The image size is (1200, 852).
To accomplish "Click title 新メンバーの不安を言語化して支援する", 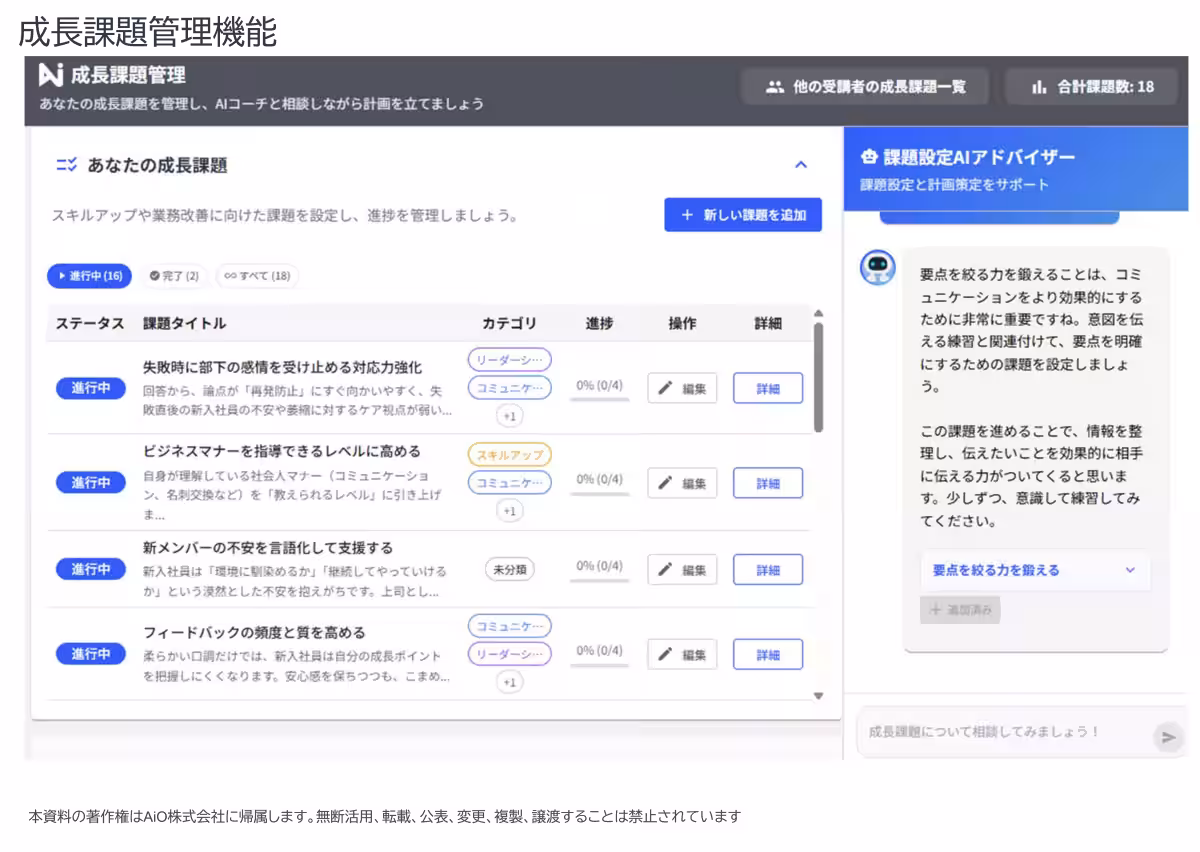I will coord(268,548).
